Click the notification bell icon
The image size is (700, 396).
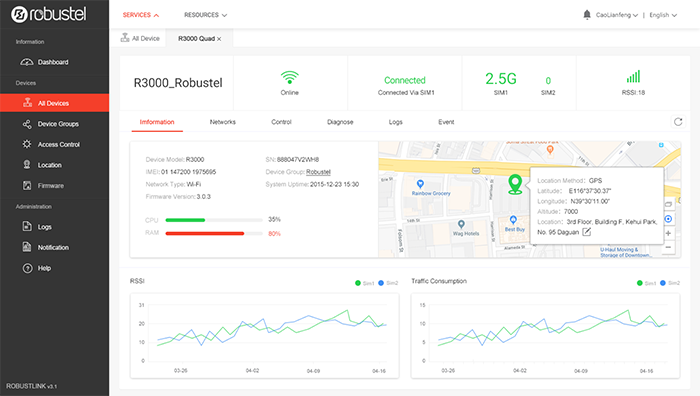(x=587, y=15)
